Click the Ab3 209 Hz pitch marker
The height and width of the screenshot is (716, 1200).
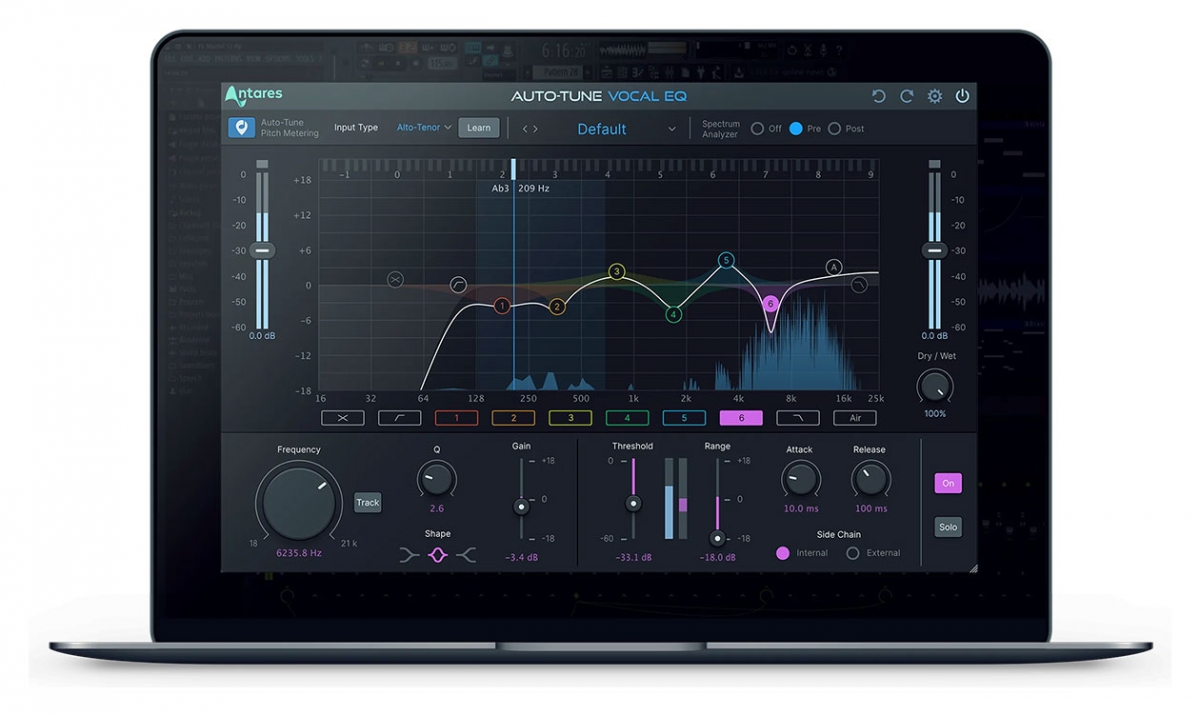pyautogui.click(x=521, y=188)
